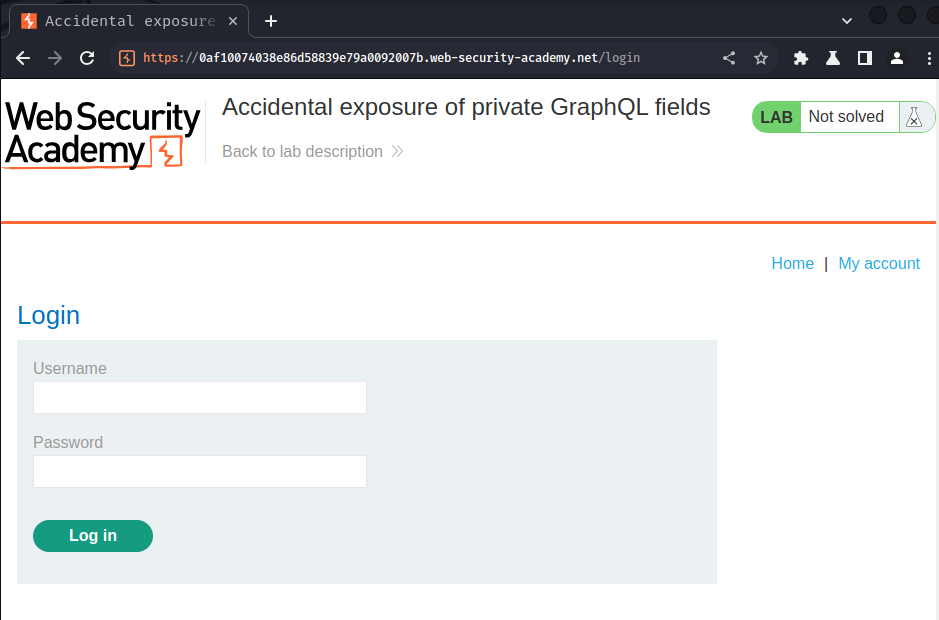Click the LAB green badge
The height and width of the screenshot is (620, 939).
[x=776, y=117]
